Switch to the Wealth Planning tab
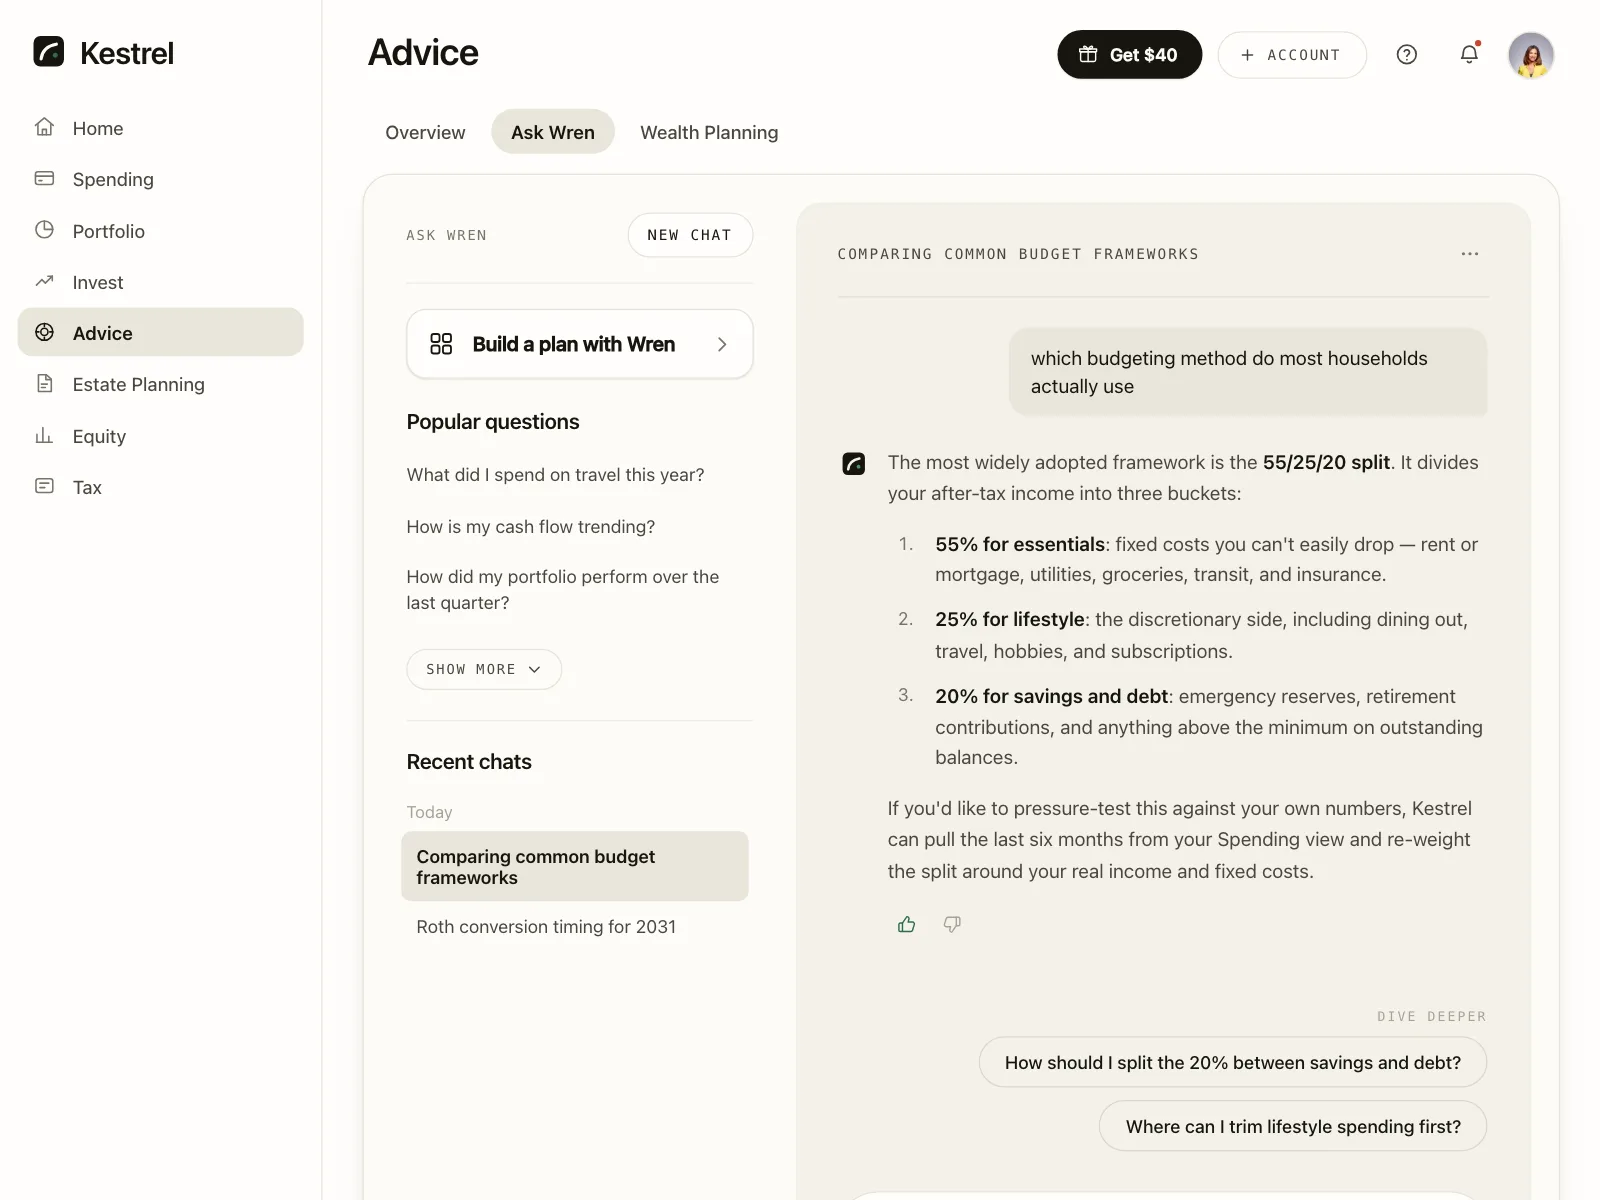Screen dimensions: 1600x1200 (709, 132)
